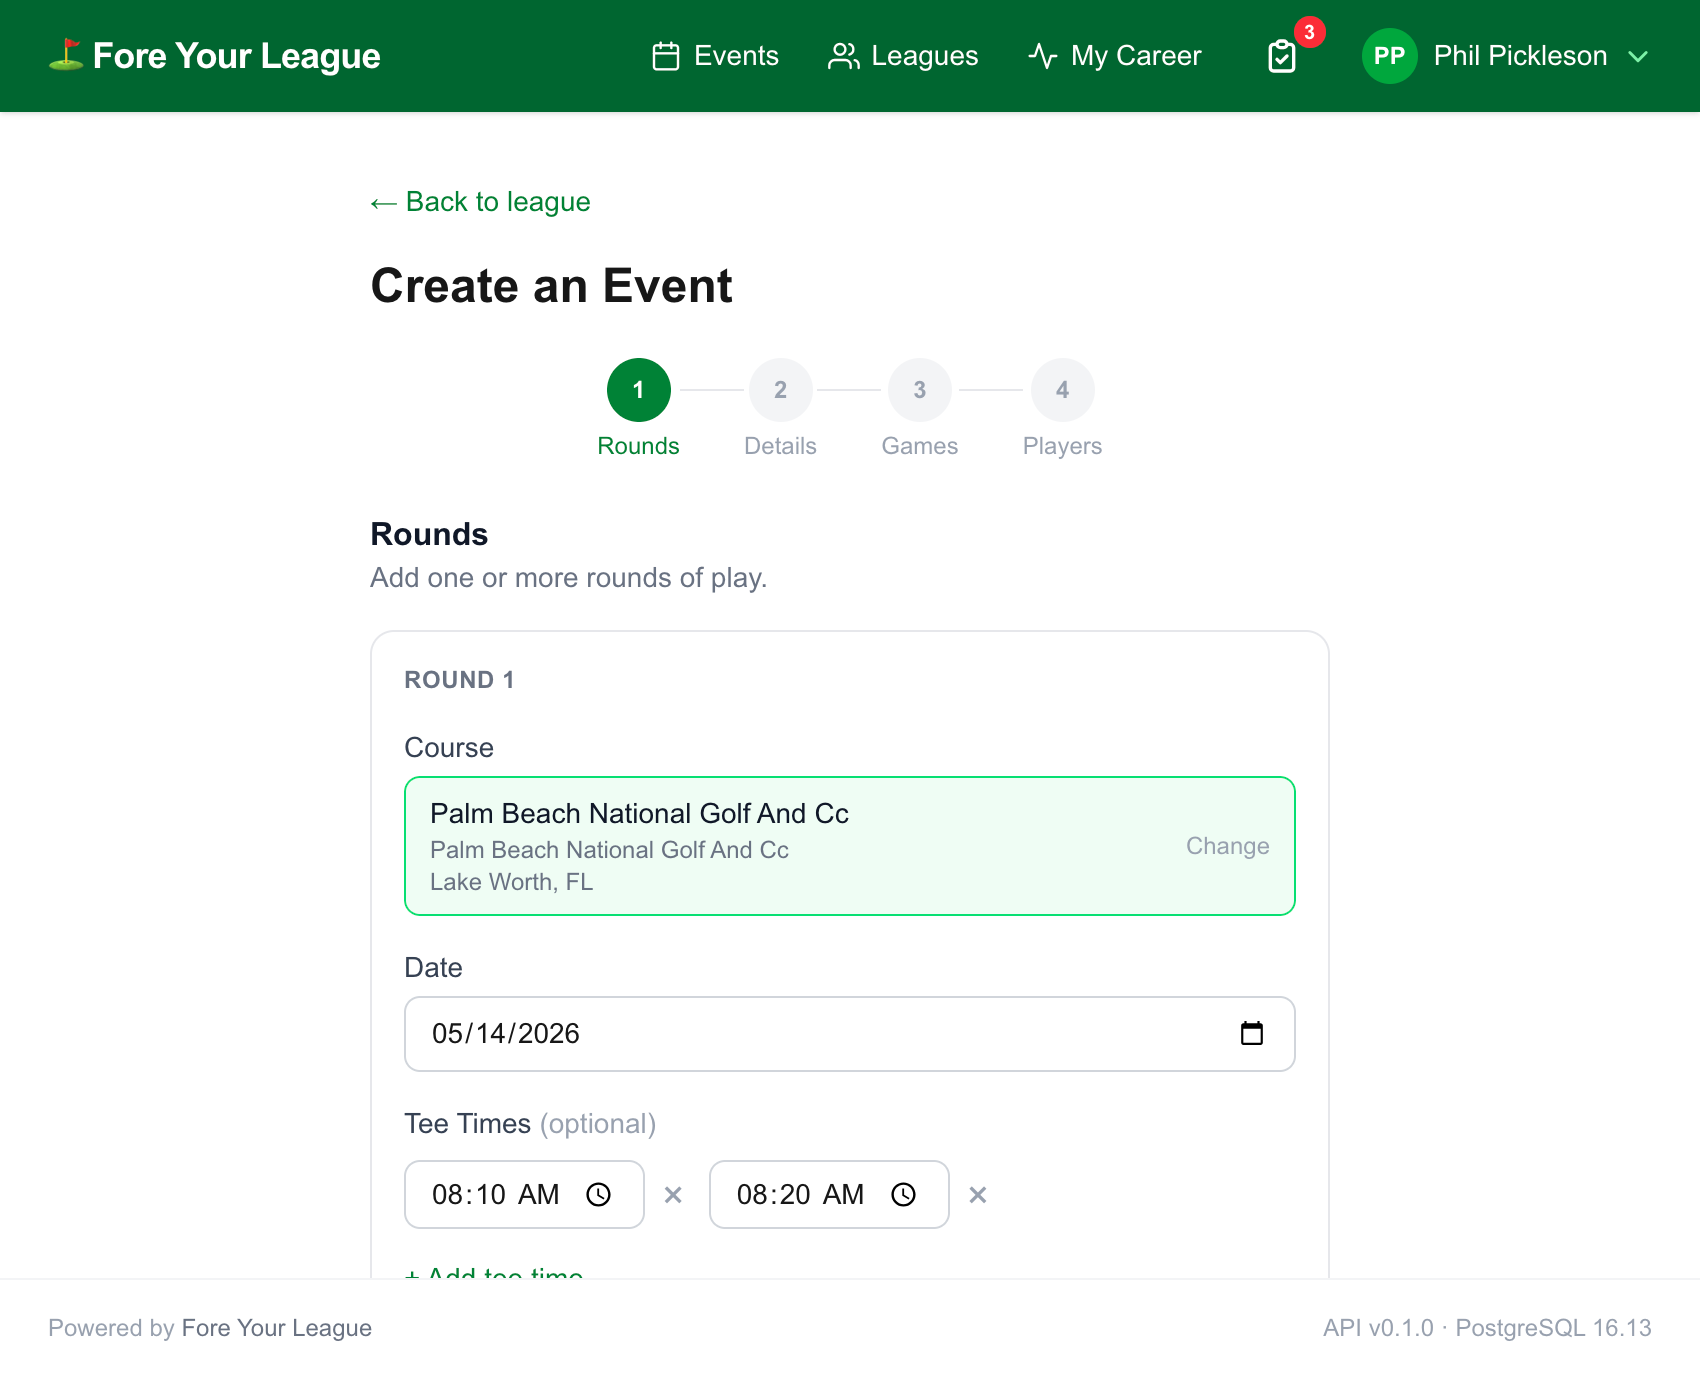Viewport: 1700px width, 1376px height.
Task: Select step 3 Games circle
Action: tap(920, 390)
